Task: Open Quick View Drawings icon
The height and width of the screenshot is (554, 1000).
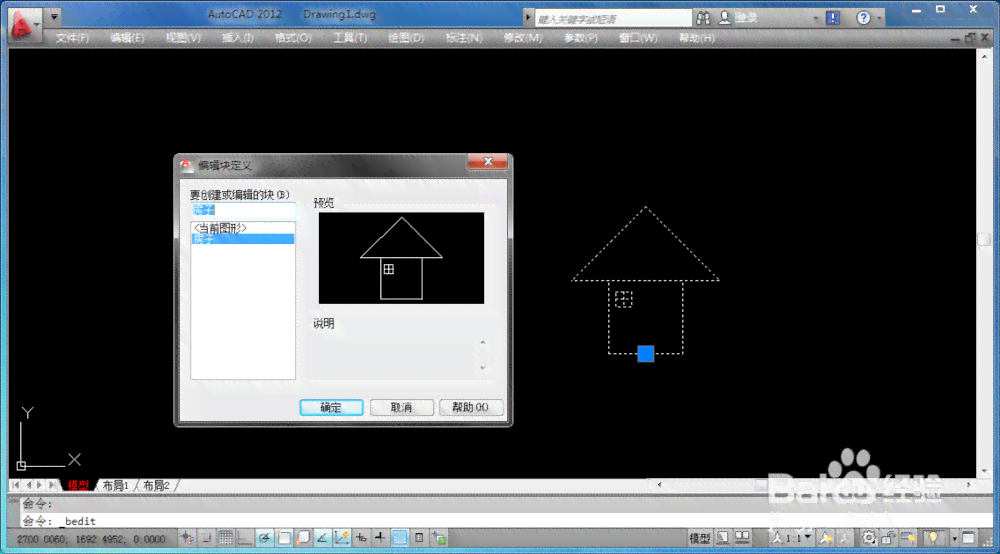Action: click(742, 538)
